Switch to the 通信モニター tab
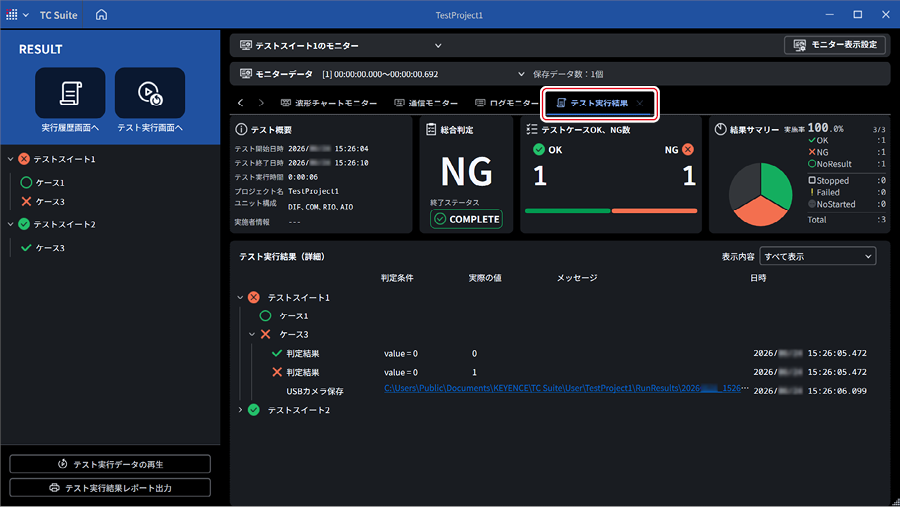 tap(426, 103)
